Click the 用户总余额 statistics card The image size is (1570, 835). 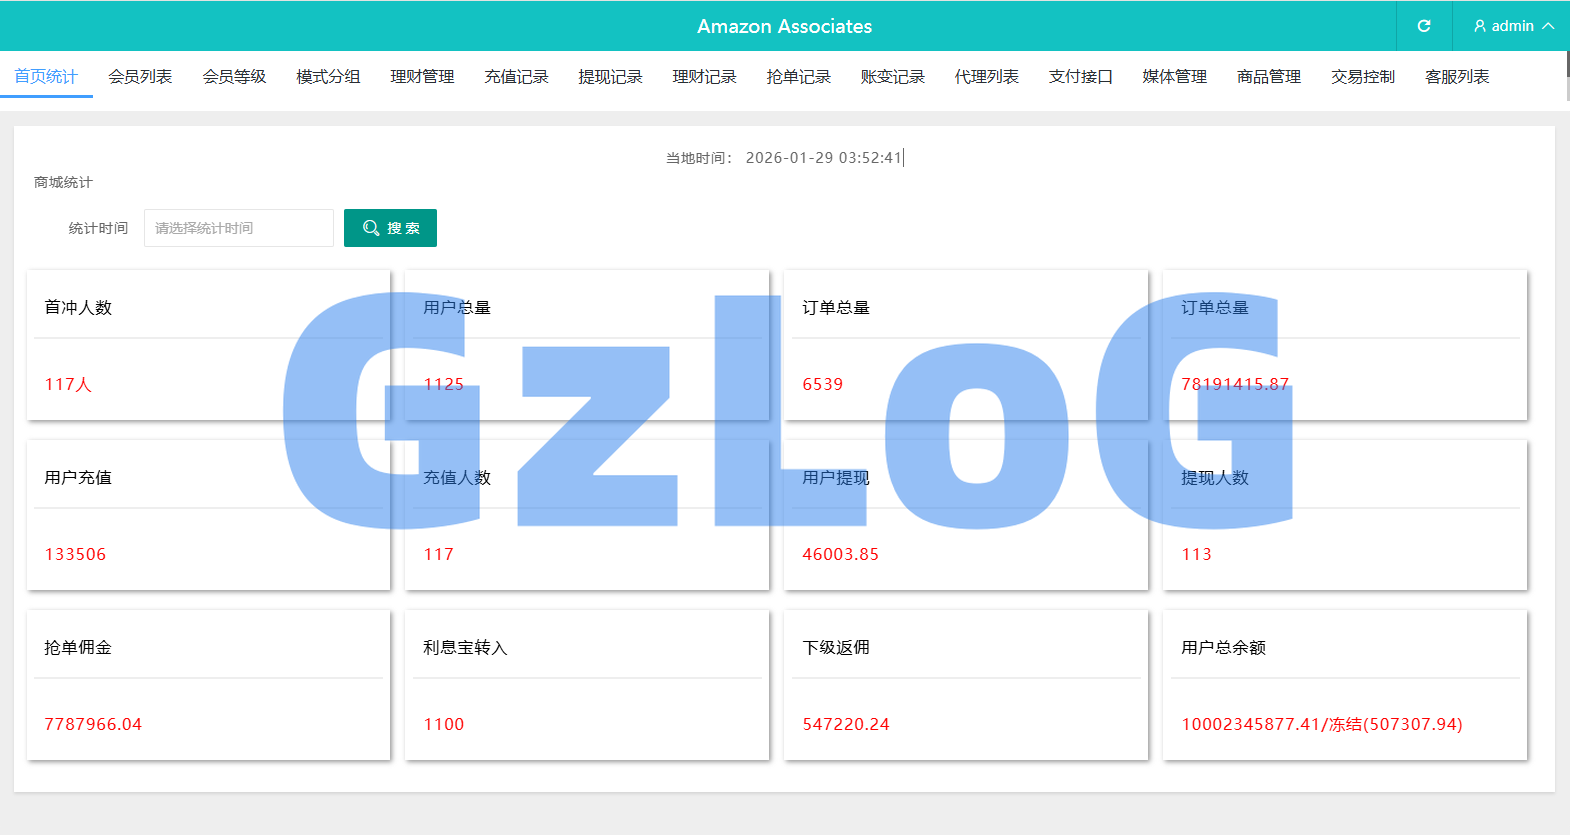1344,685
